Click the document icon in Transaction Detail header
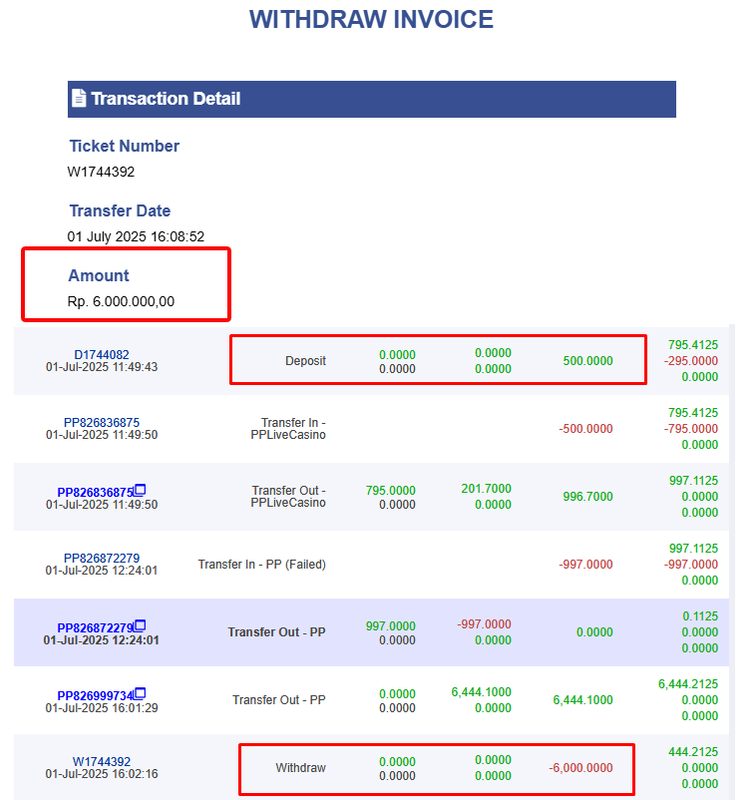Screen dimensions: 748x800 click(79, 98)
